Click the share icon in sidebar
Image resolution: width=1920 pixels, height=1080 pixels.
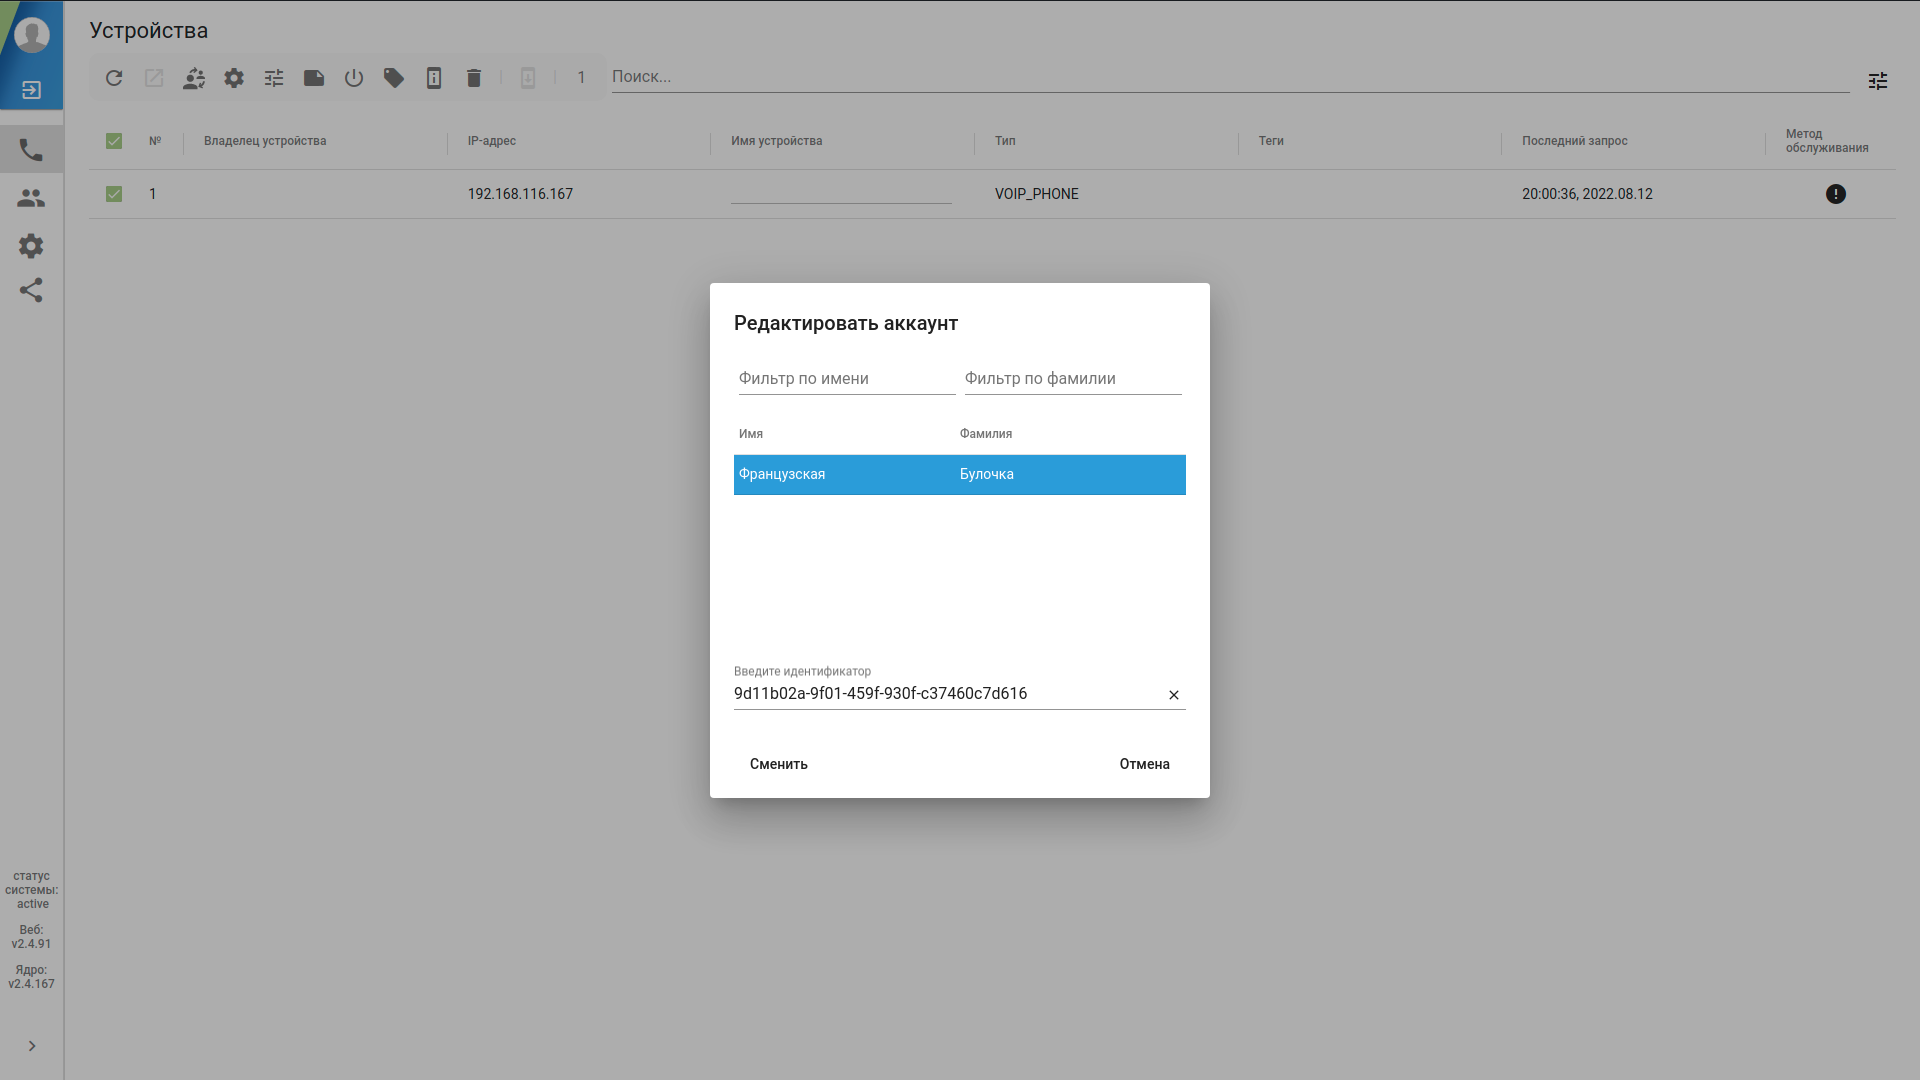pos(31,290)
